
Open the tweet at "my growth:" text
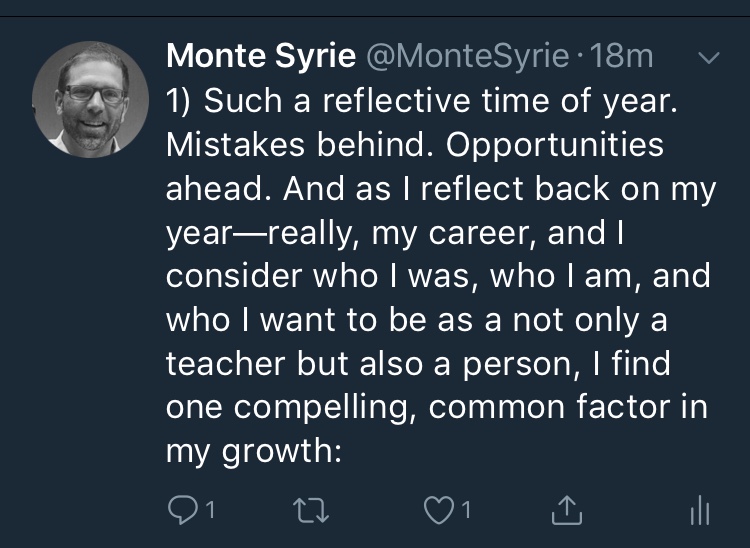tap(254, 452)
